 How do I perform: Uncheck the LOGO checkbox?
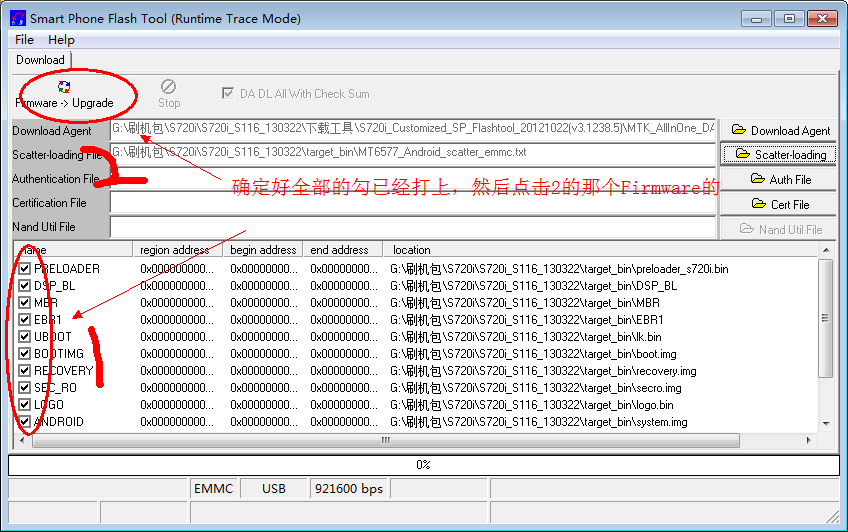[x=24, y=404]
